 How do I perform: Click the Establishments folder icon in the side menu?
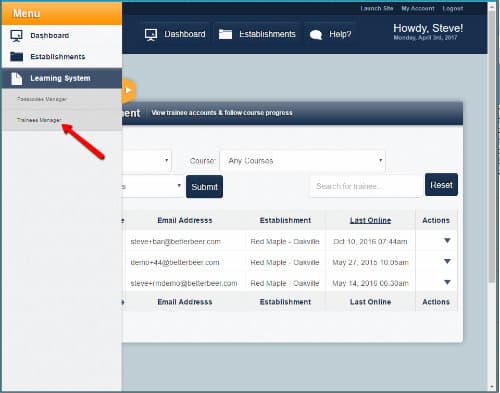pyautogui.click(x=16, y=56)
